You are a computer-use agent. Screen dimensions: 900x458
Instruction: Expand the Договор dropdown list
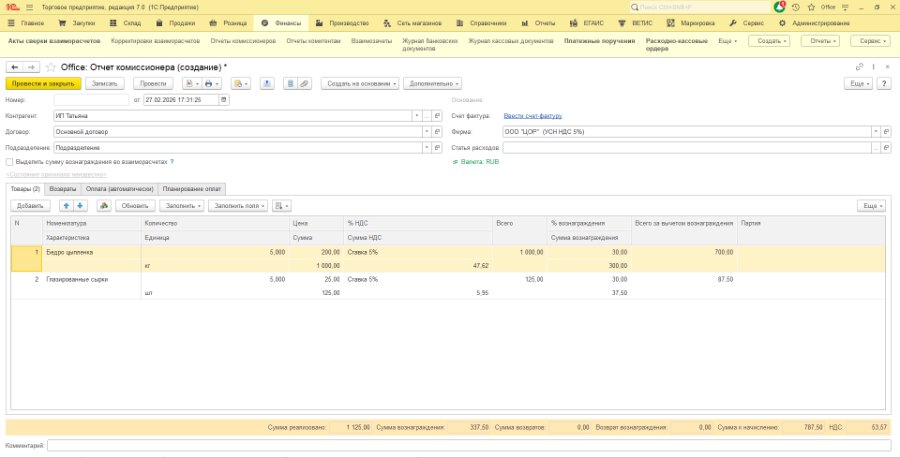point(426,132)
